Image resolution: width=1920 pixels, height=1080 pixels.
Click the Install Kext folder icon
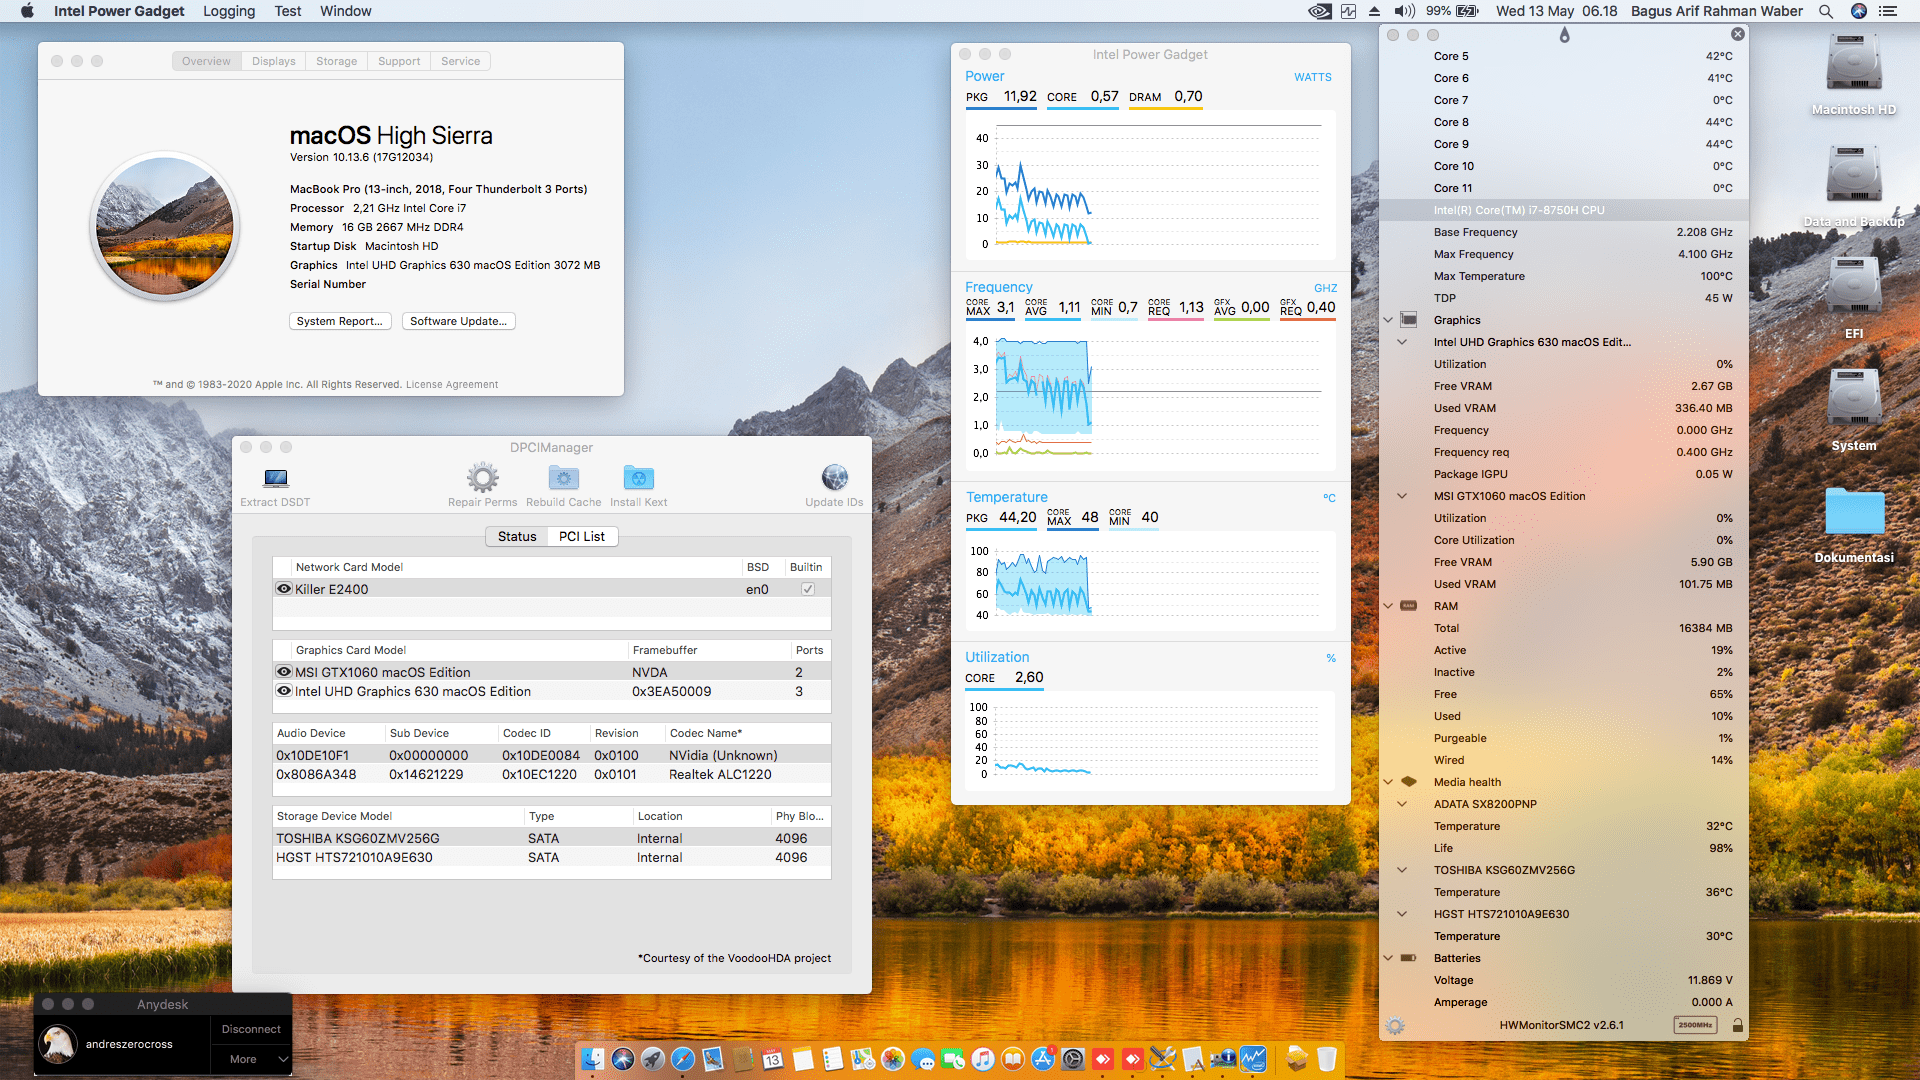tap(639, 478)
